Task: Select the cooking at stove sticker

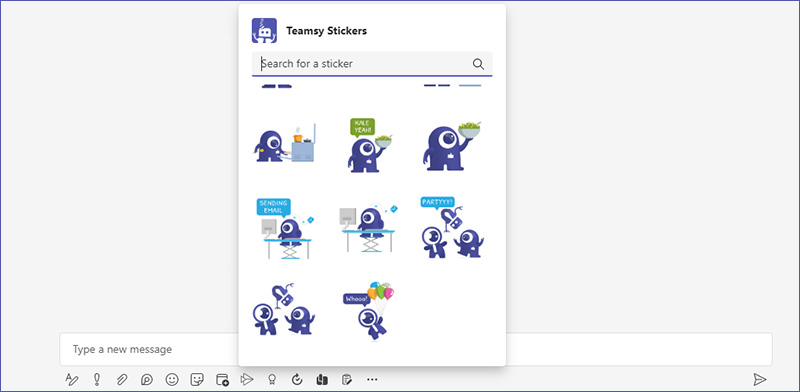Action: [x=285, y=143]
